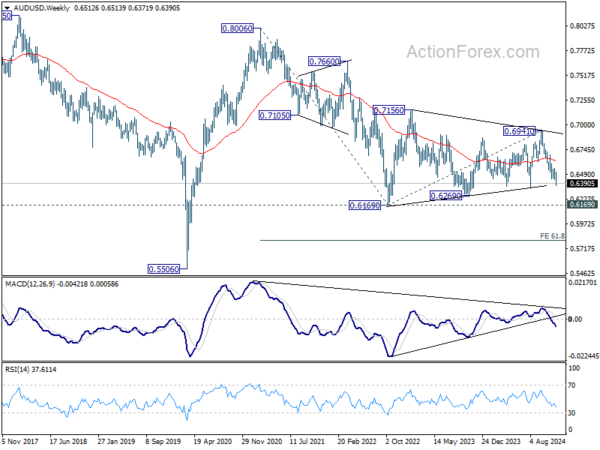Screen dimensions: 600x450
Task: Click the 0.80275 price axis value
Action: pos(582,26)
